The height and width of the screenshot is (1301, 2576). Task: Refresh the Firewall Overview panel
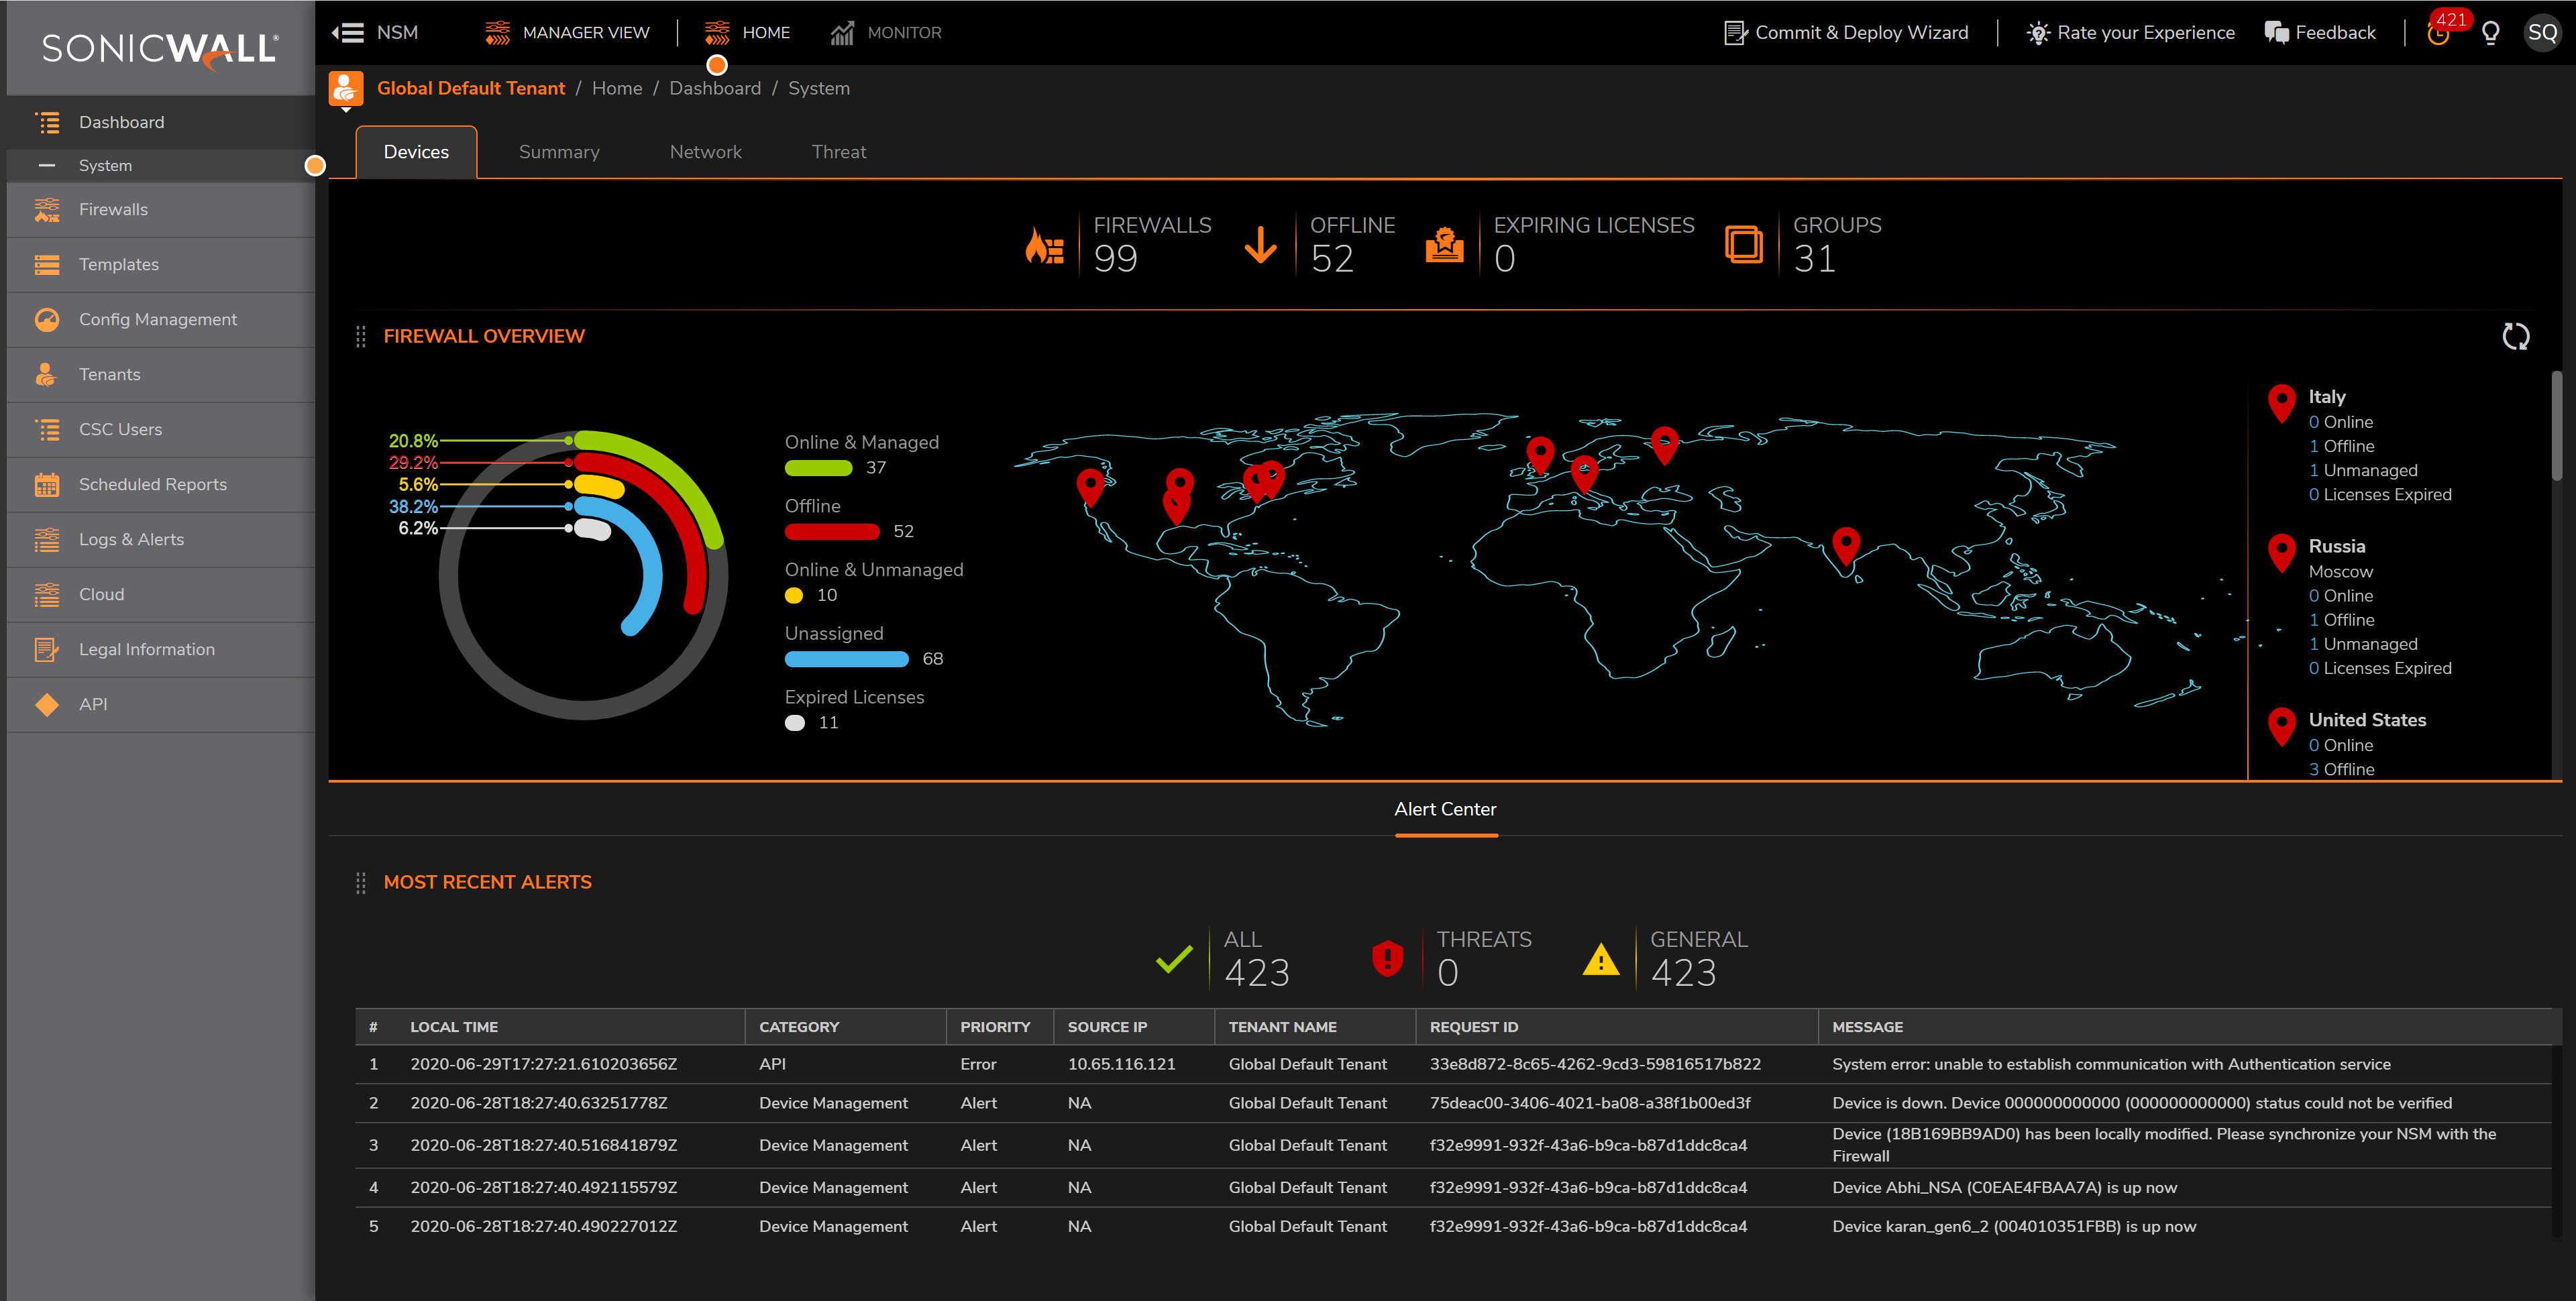pos(2516,337)
